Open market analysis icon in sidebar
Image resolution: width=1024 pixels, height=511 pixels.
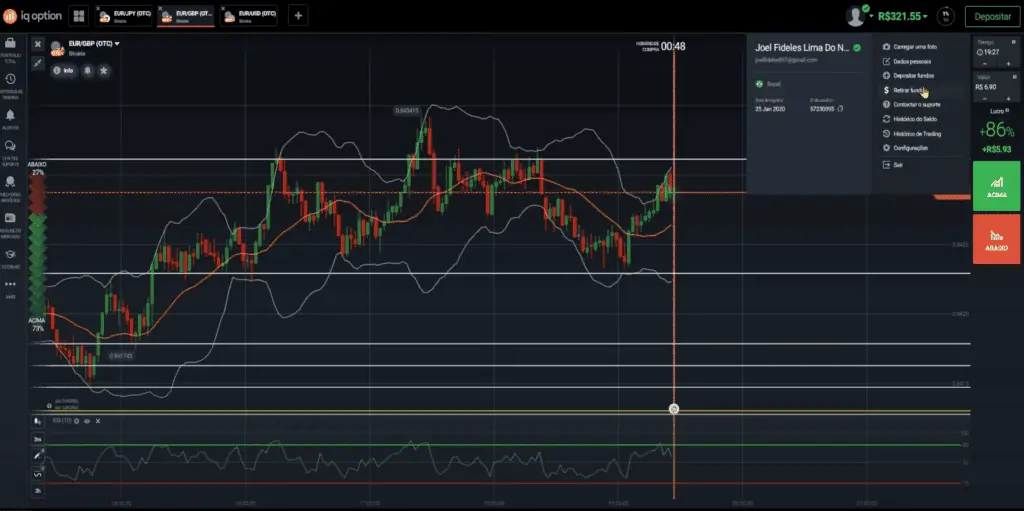tap(10, 218)
